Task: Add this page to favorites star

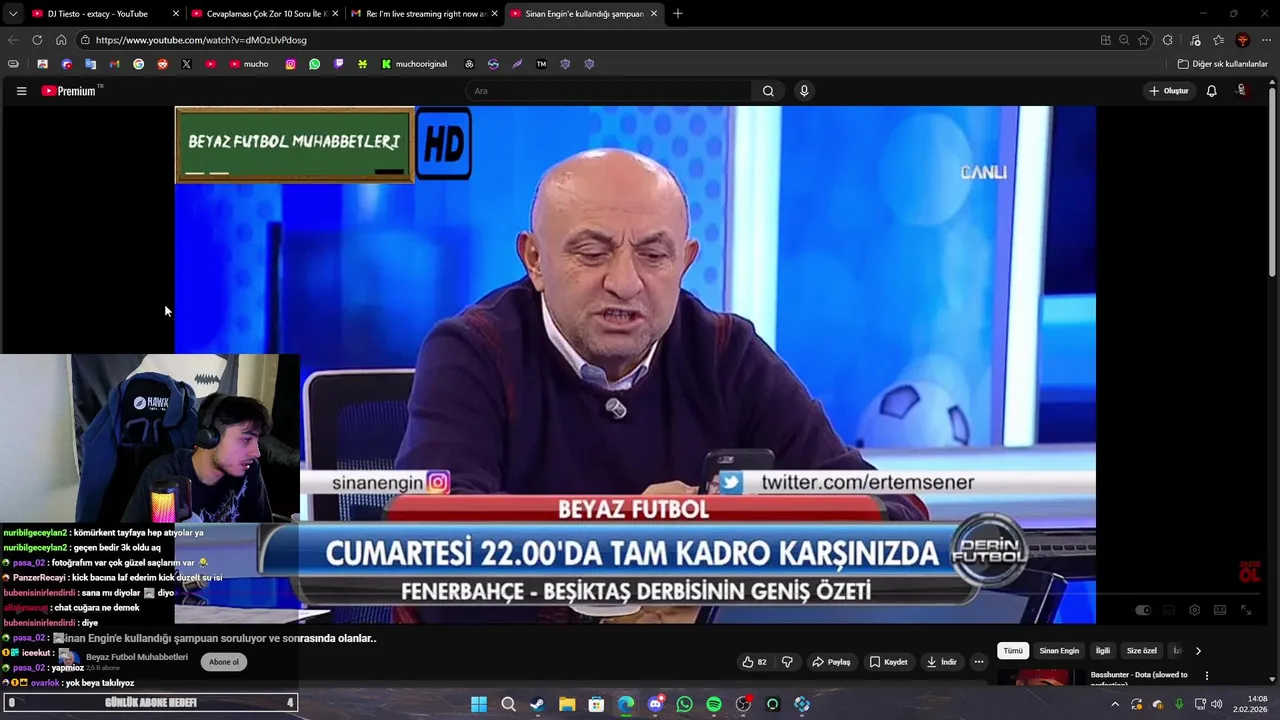Action: coord(1143,40)
